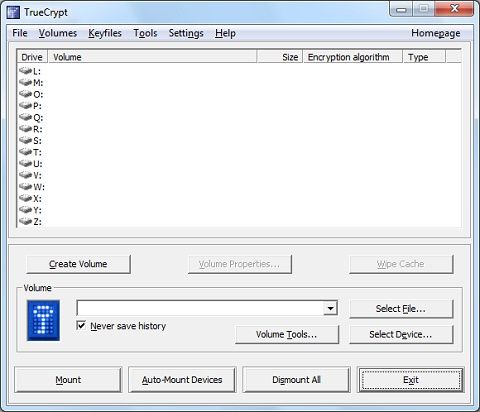
Task: Click the volume path input field
Action: coord(200,308)
